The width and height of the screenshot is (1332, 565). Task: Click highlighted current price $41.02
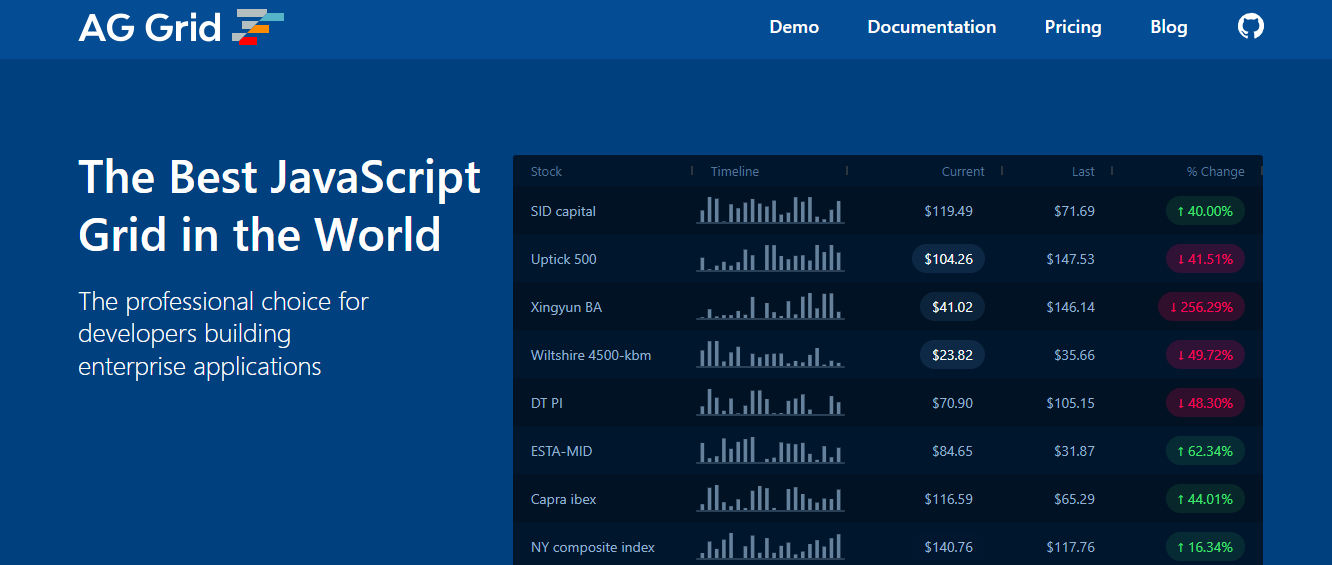coord(952,307)
